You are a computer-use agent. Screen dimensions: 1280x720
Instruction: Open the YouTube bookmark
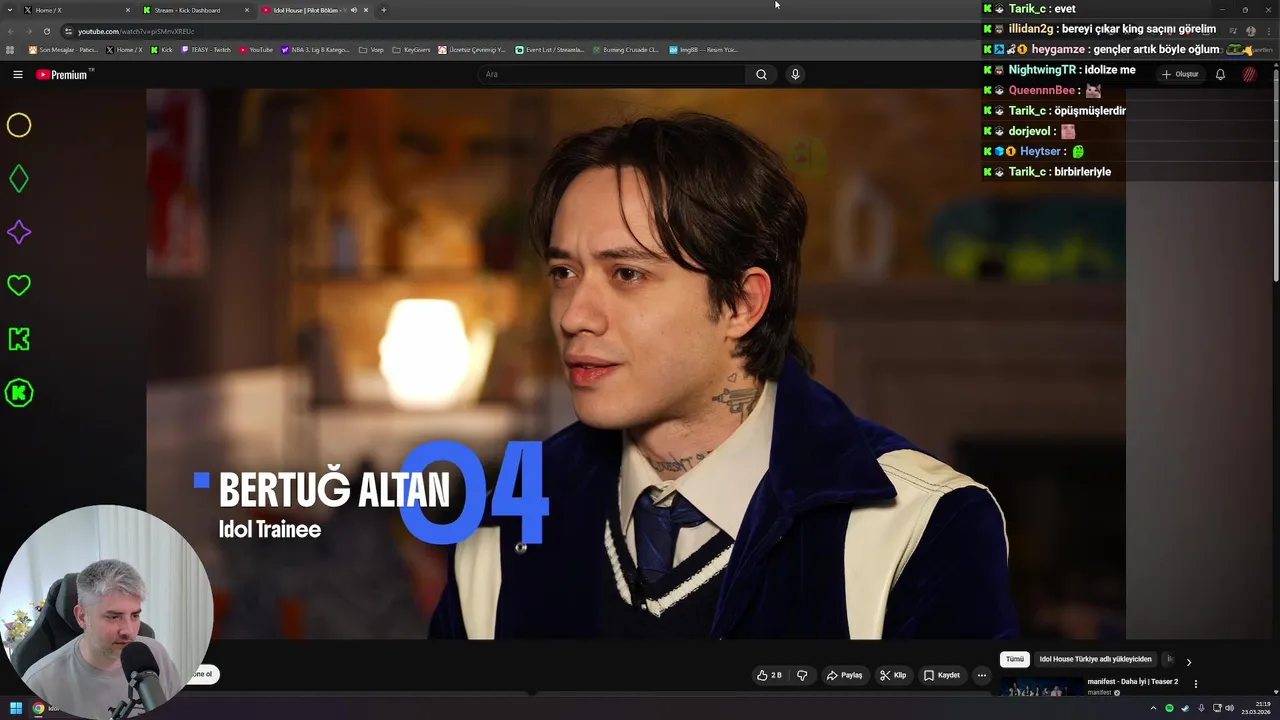pyautogui.click(x=256, y=49)
